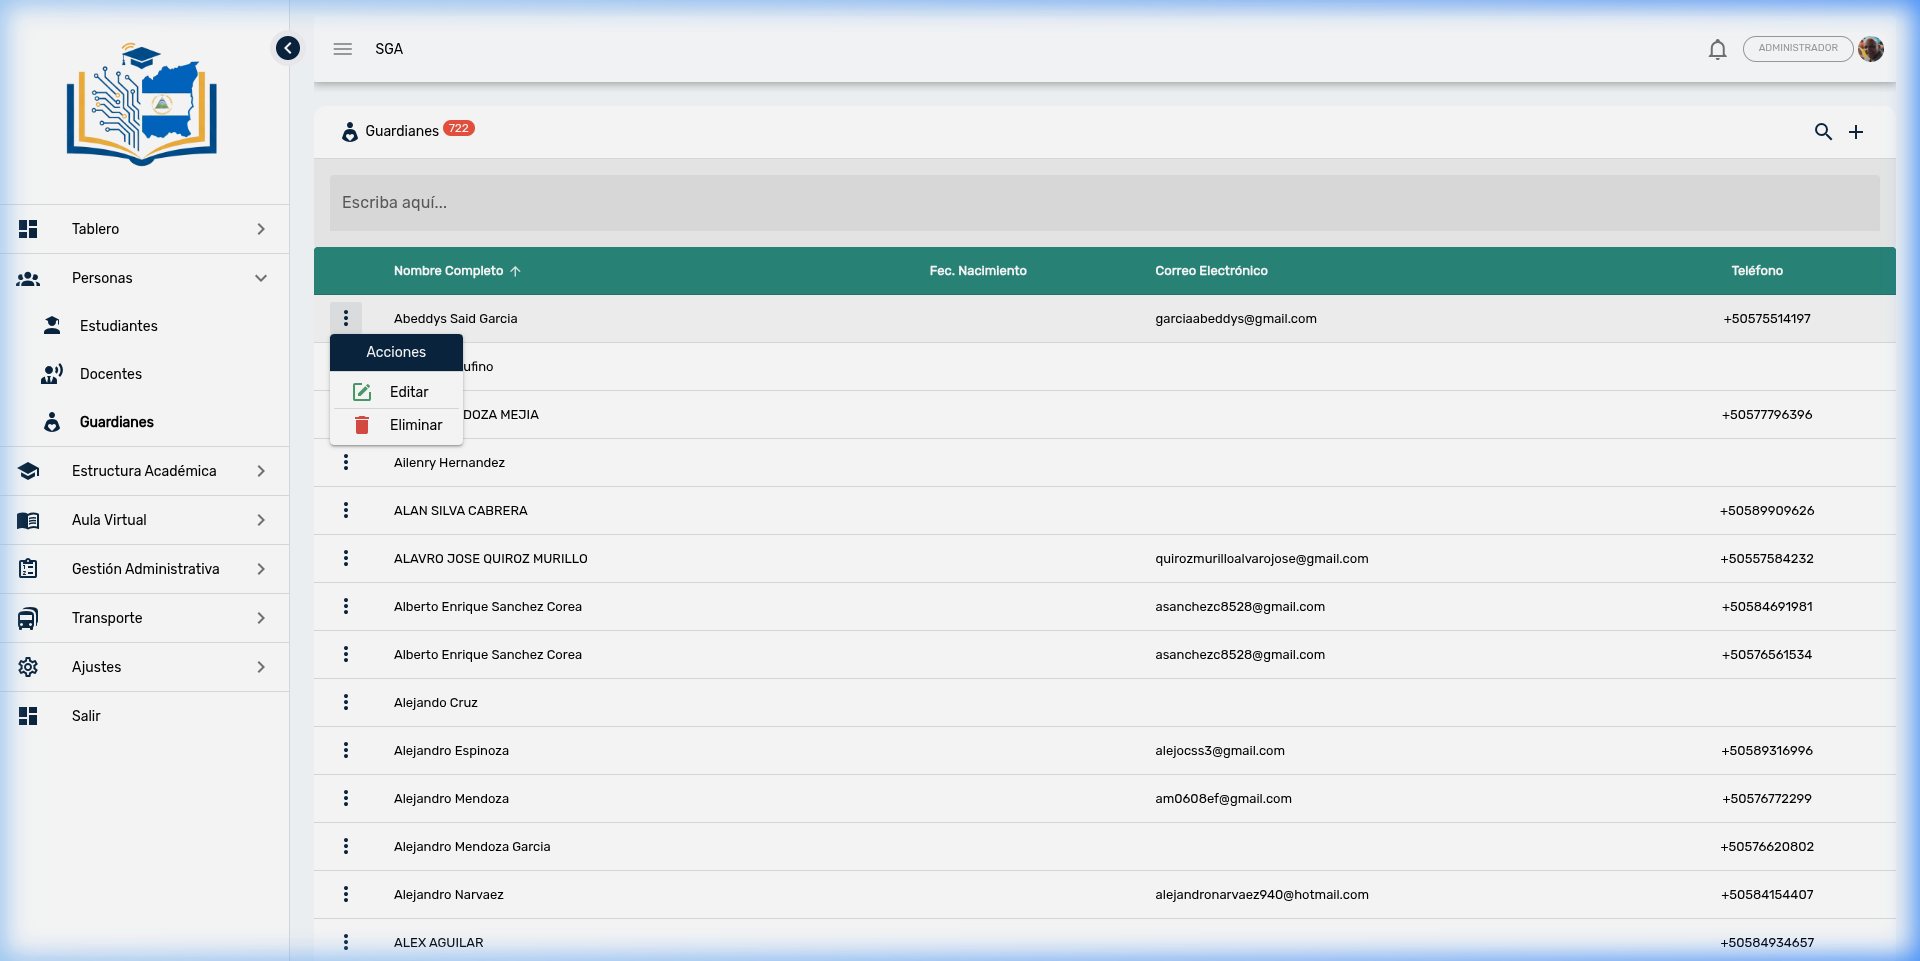The width and height of the screenshot is (1920, 961).
Task: Sort by Nombre Completo column header
Action: (449, 271)
